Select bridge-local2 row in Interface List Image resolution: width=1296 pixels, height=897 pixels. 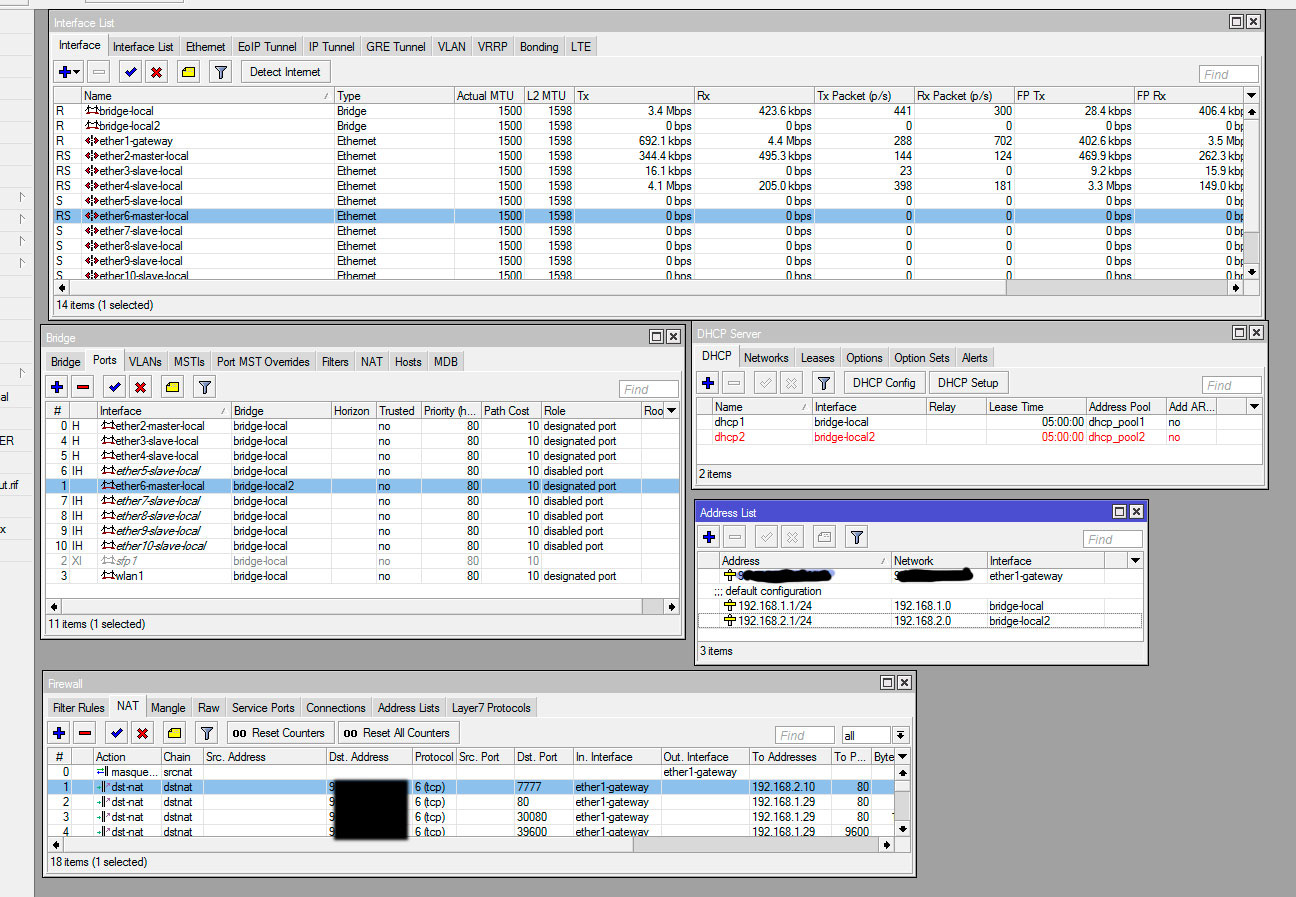pos(648,126)
